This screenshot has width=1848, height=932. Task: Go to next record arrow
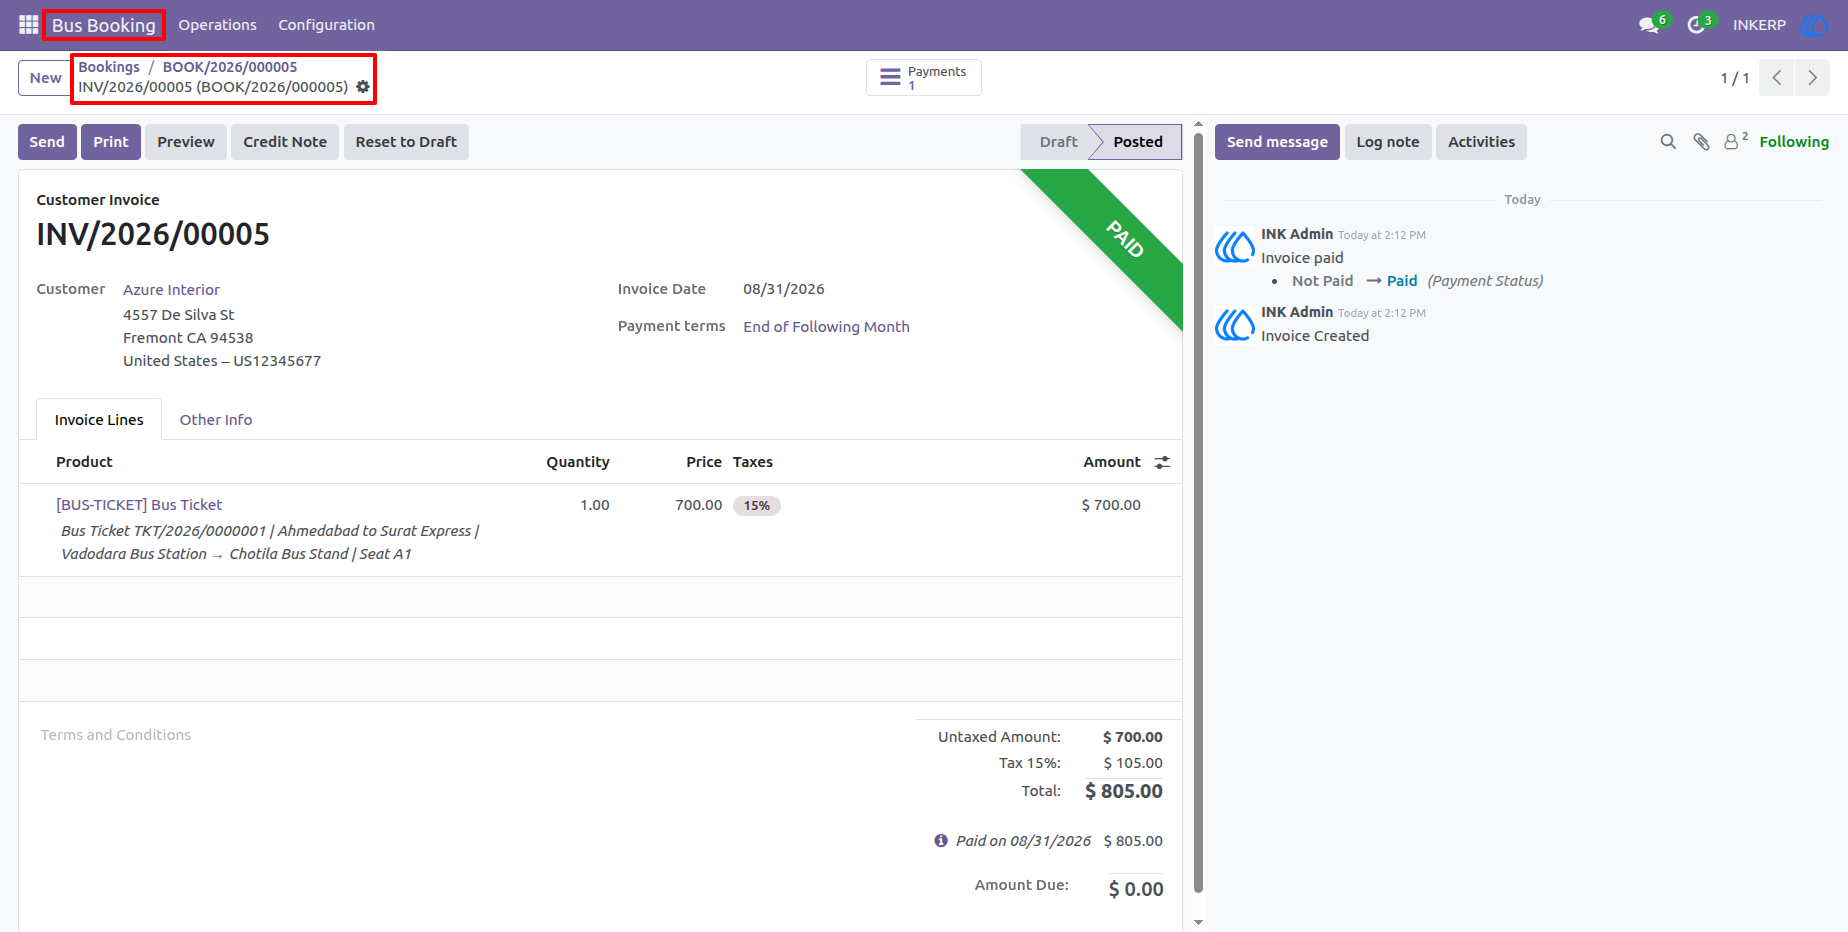tap(1812, 78)
